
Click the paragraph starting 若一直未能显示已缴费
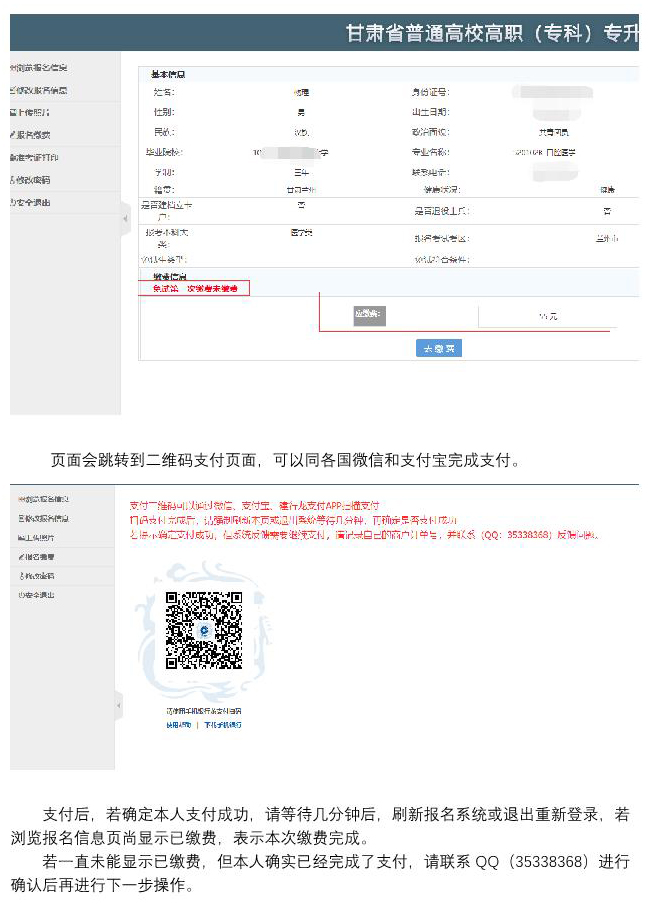click(320, 874)
